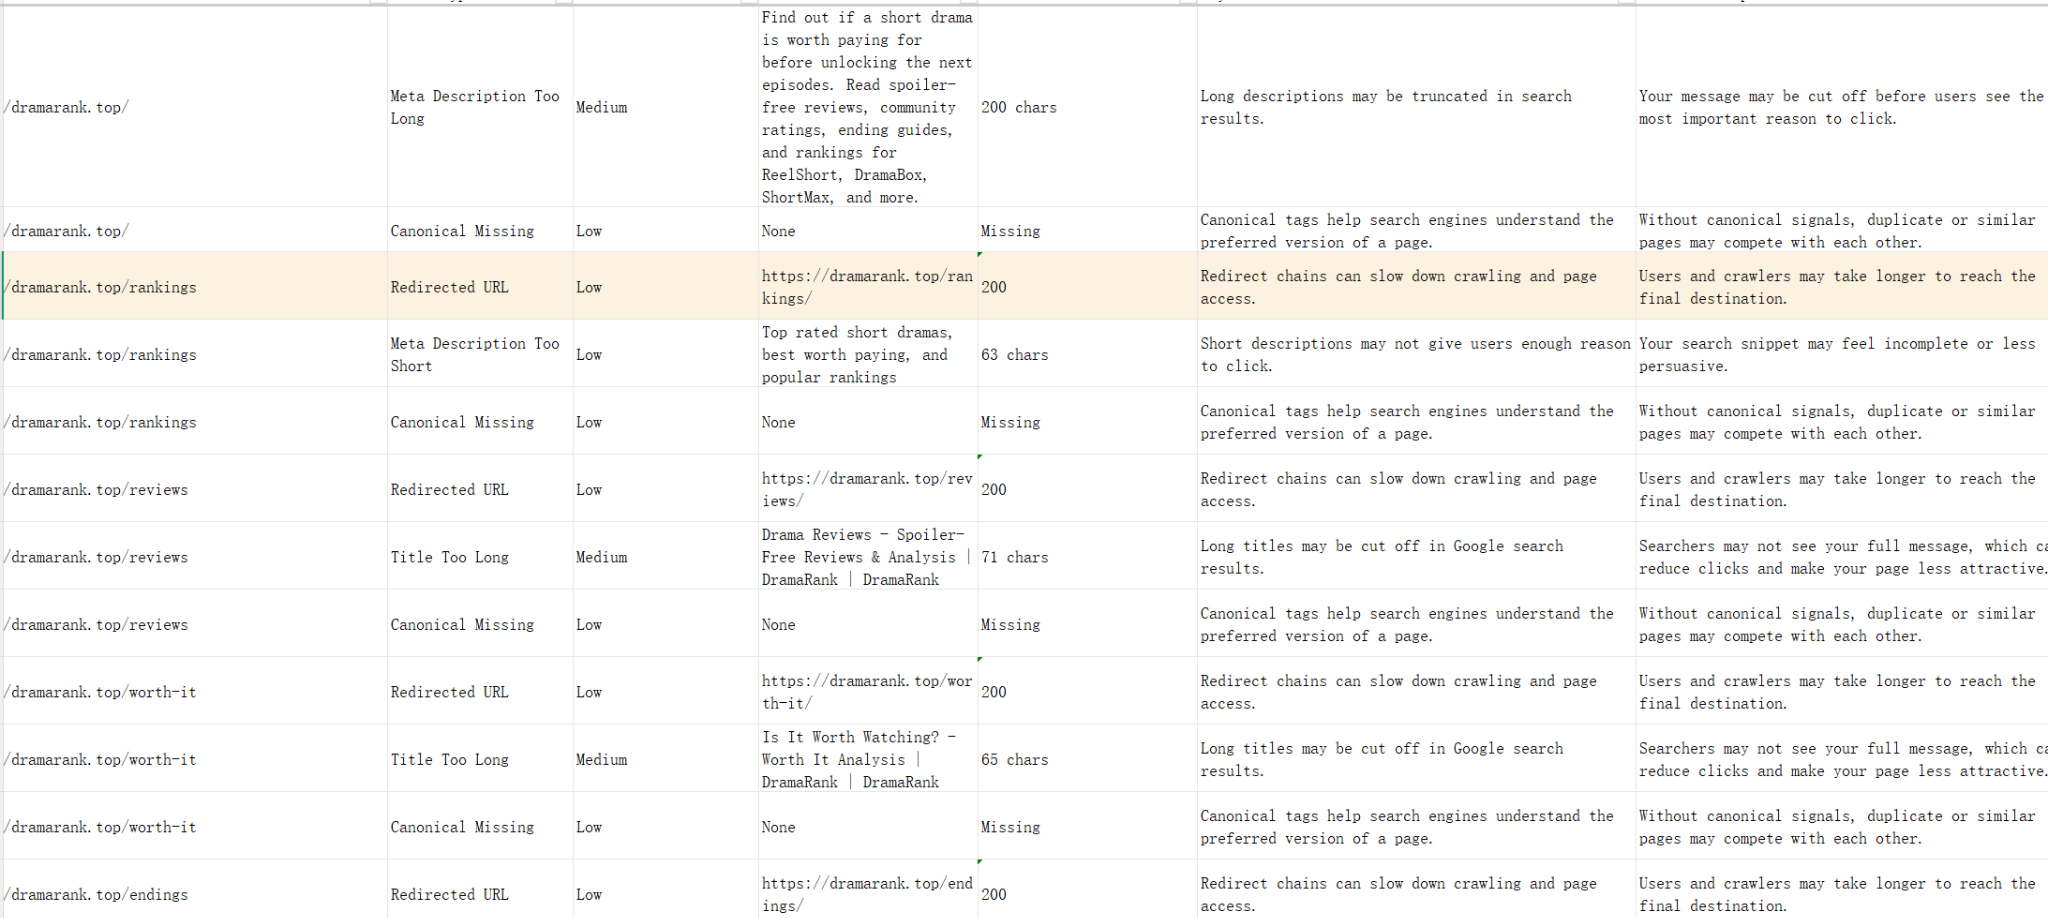Click 'Redirected URL' in the reviews row

point(449,490)
